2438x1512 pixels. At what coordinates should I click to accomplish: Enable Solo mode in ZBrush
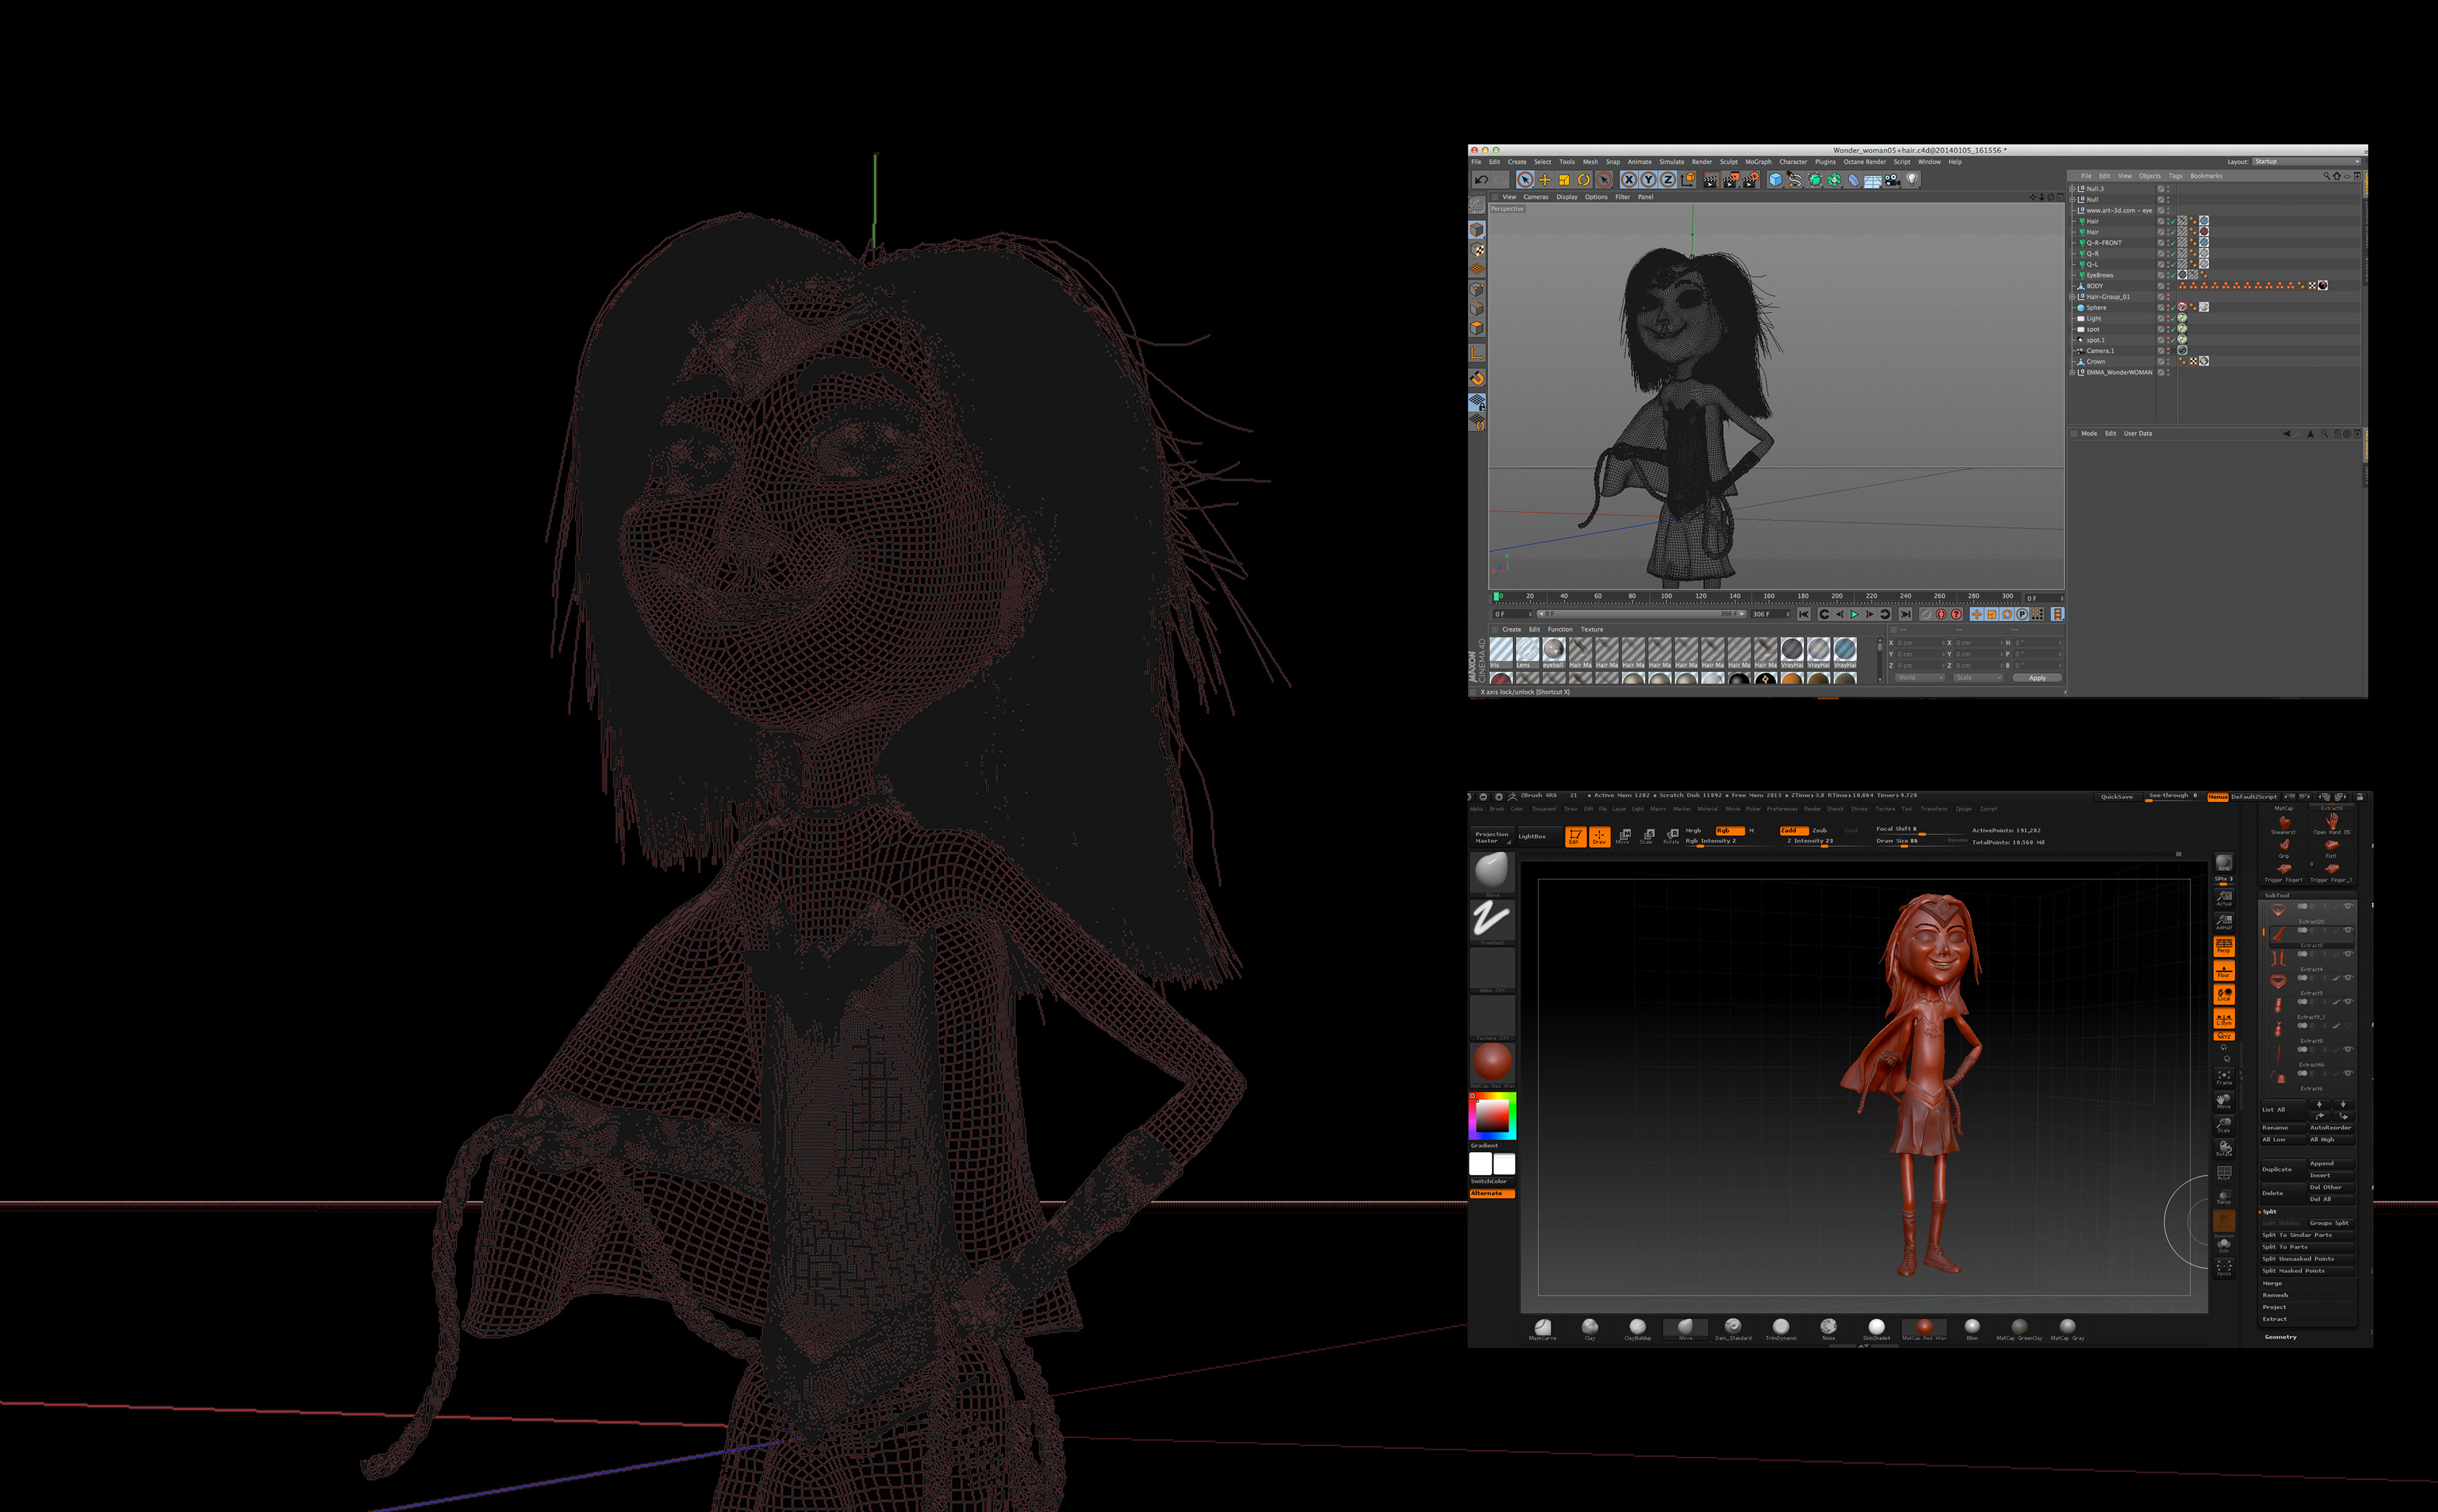[x=2224, y=1246]
